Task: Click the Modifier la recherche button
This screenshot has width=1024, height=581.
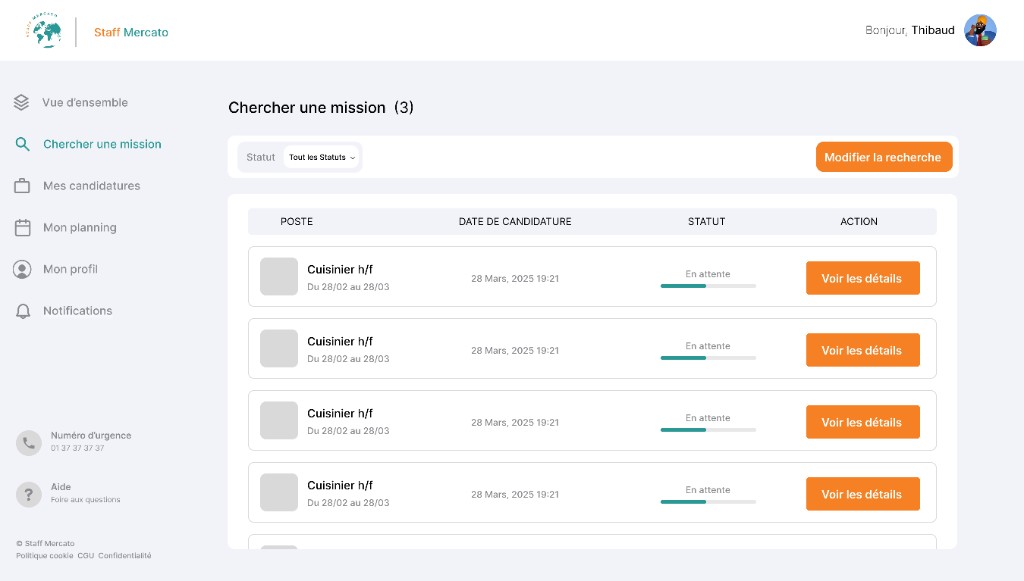Action: pos(884,157)
